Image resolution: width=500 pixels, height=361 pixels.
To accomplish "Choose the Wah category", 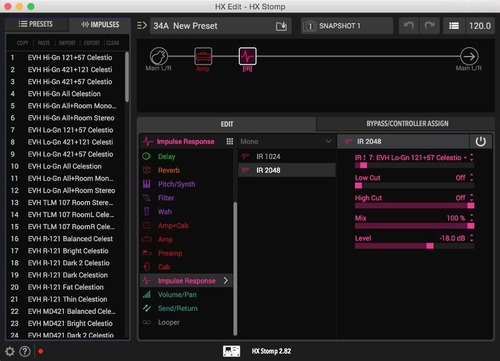I will click(x=187, y=212).
